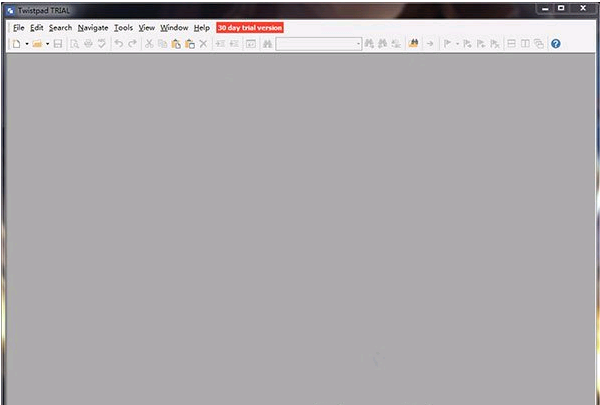This screenshot has width=600, height=405.
Task: Expand the arrow beside the Open folder icon
Action: 47,44
